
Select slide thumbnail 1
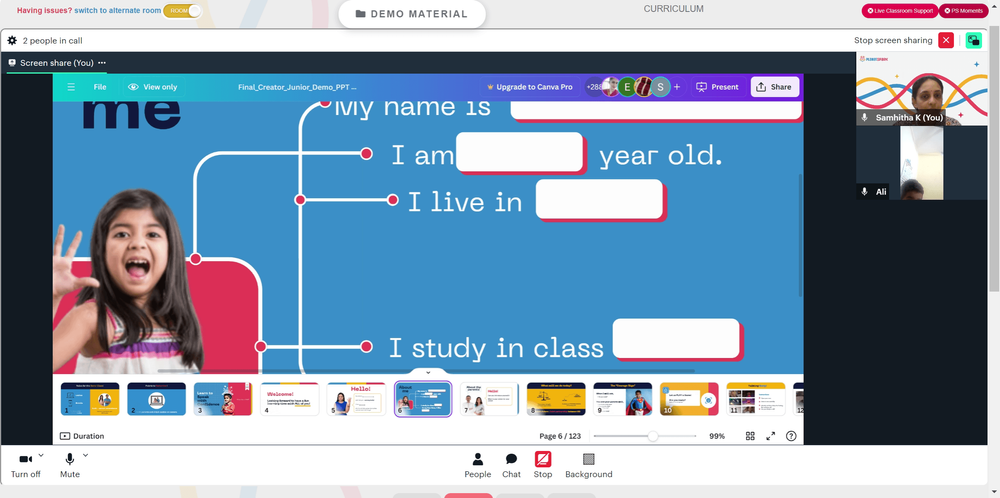click(x=90, y=399)
